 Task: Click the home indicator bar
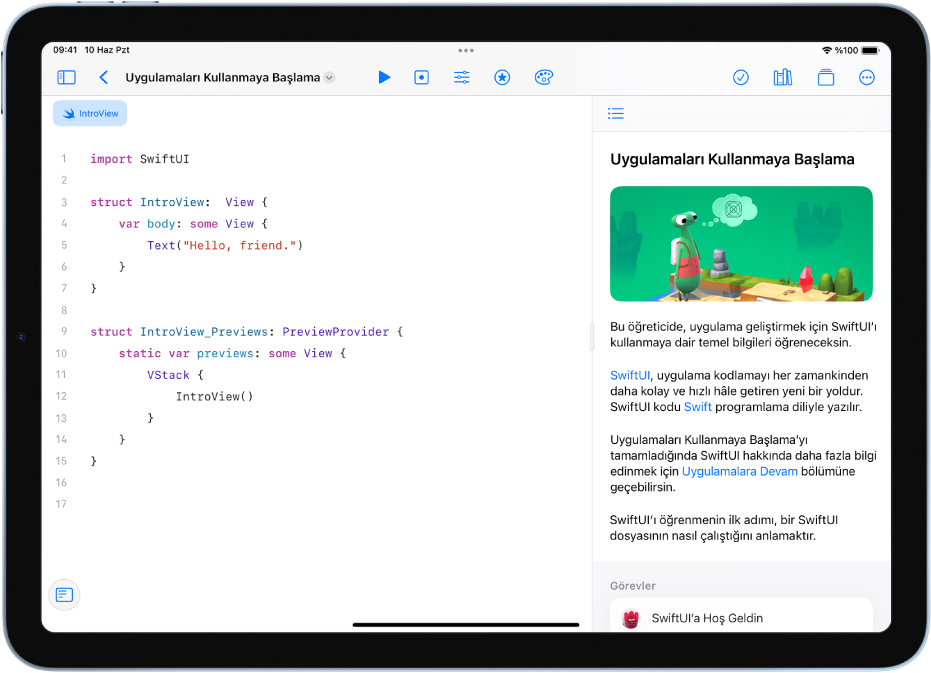tap(466, 625)
